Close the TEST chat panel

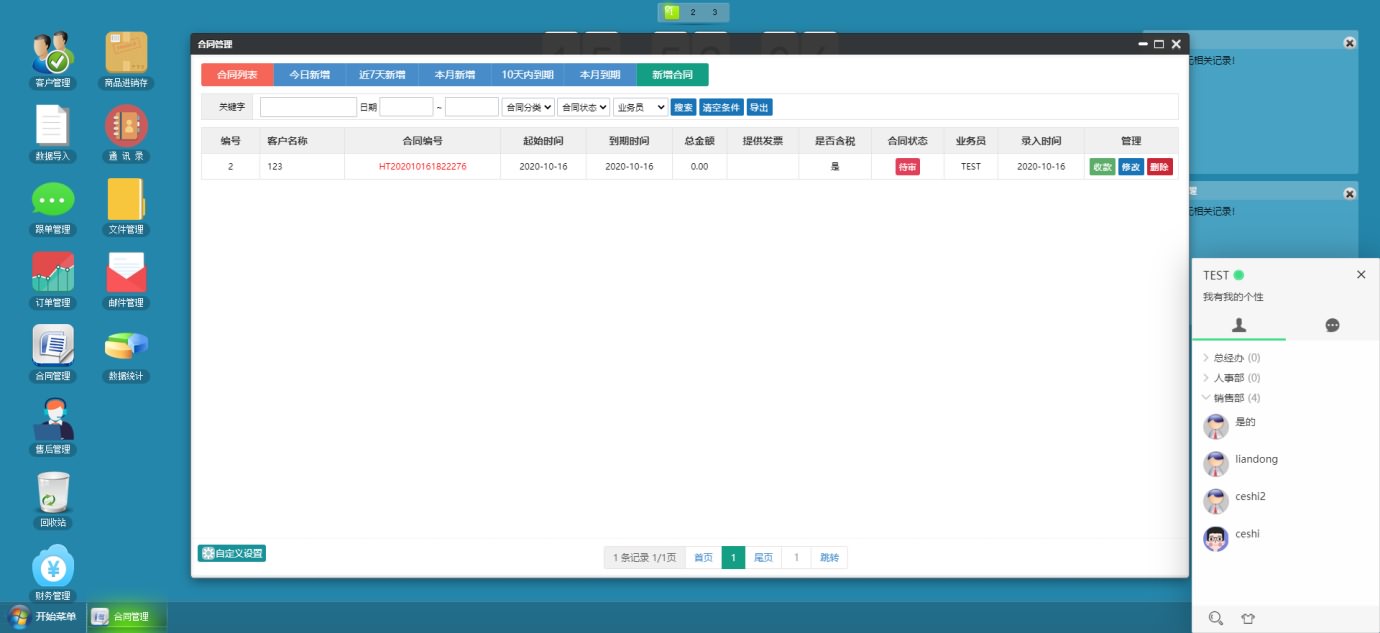point(1361,275)
